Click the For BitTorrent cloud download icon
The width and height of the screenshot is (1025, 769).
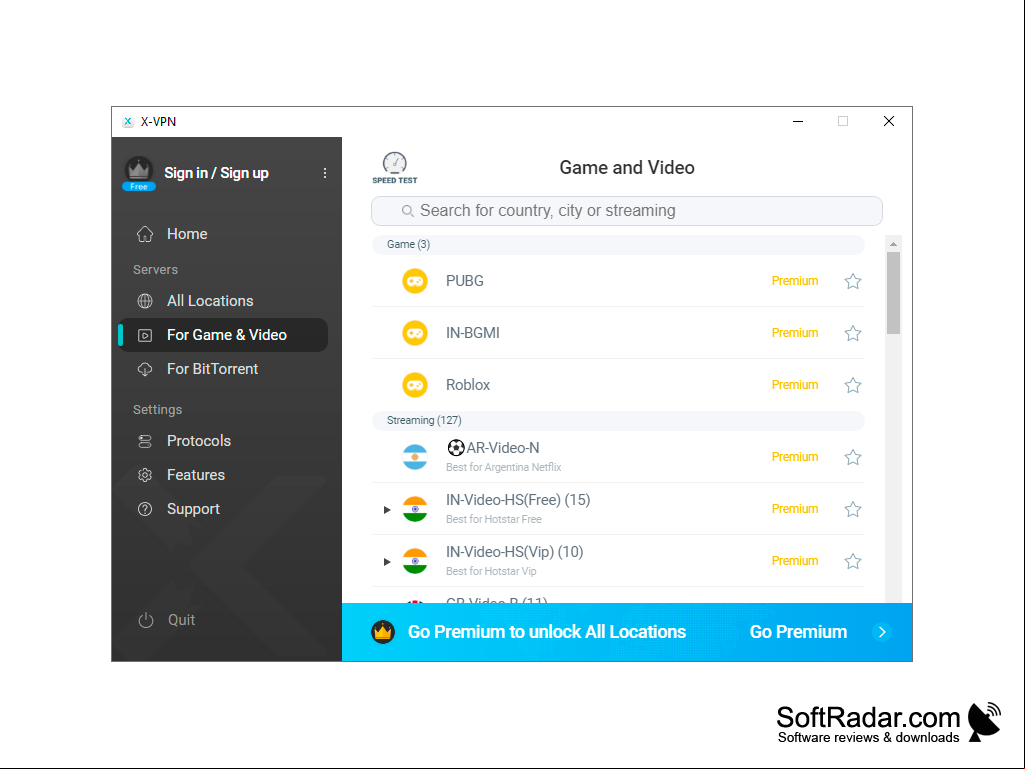coord(145,369)
